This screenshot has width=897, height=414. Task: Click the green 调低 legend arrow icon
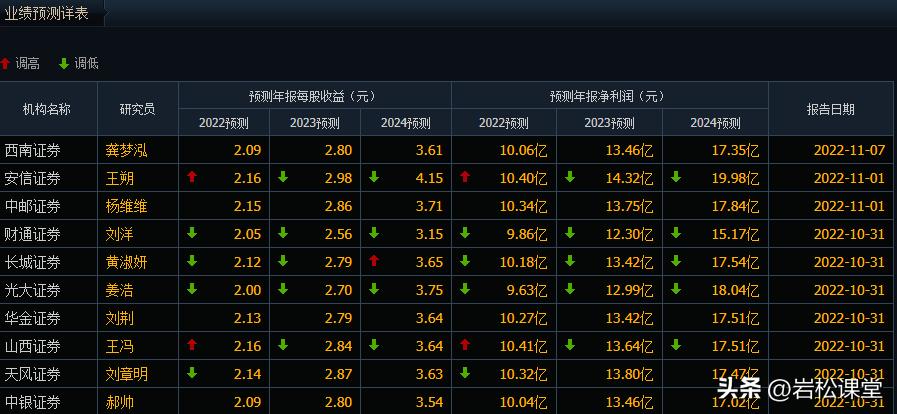(64, 63)
